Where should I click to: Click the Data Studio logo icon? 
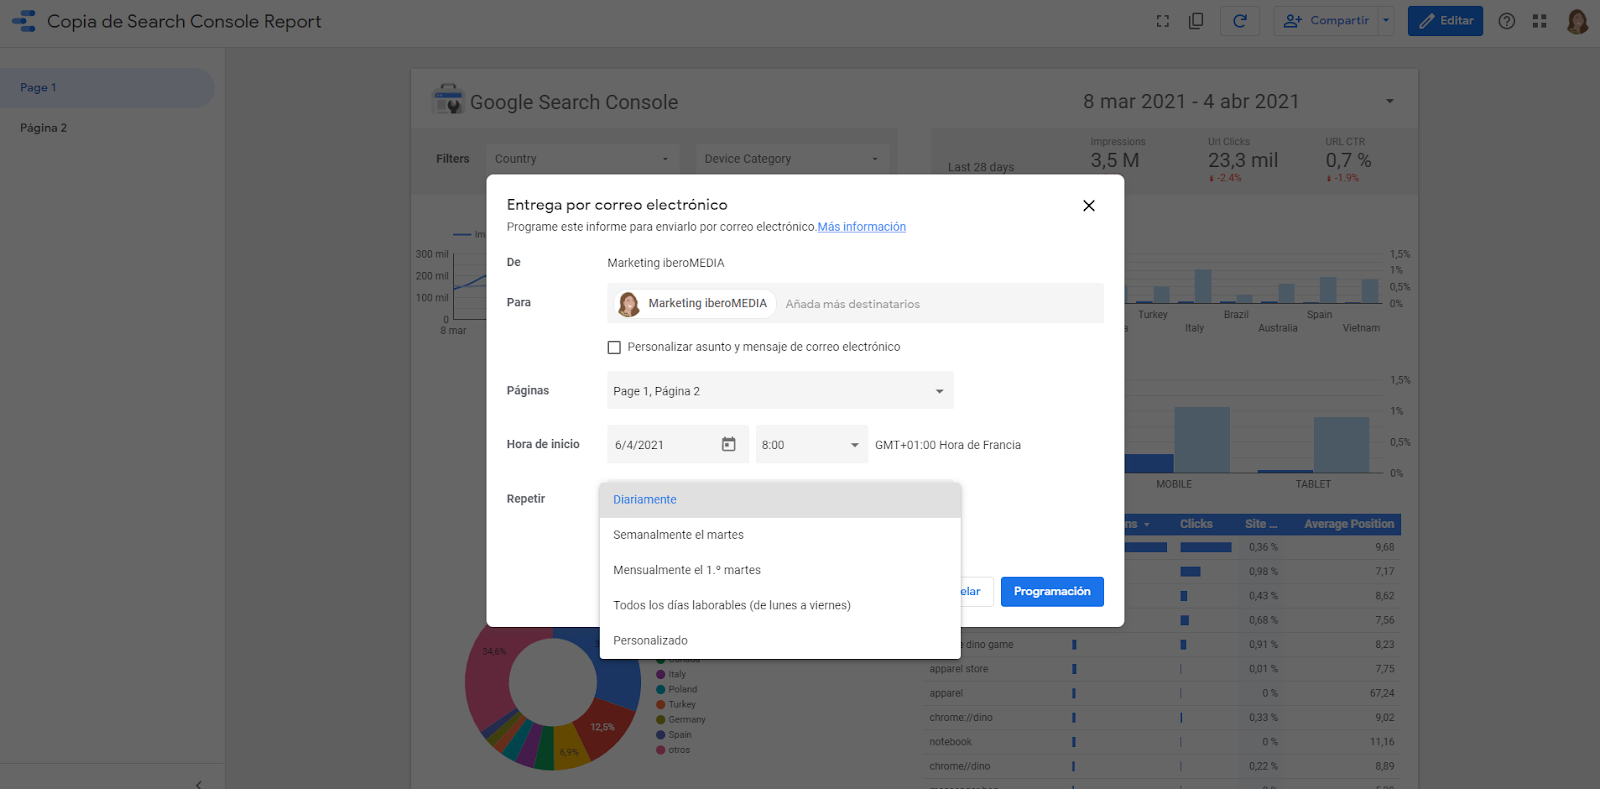click(23, 21)
